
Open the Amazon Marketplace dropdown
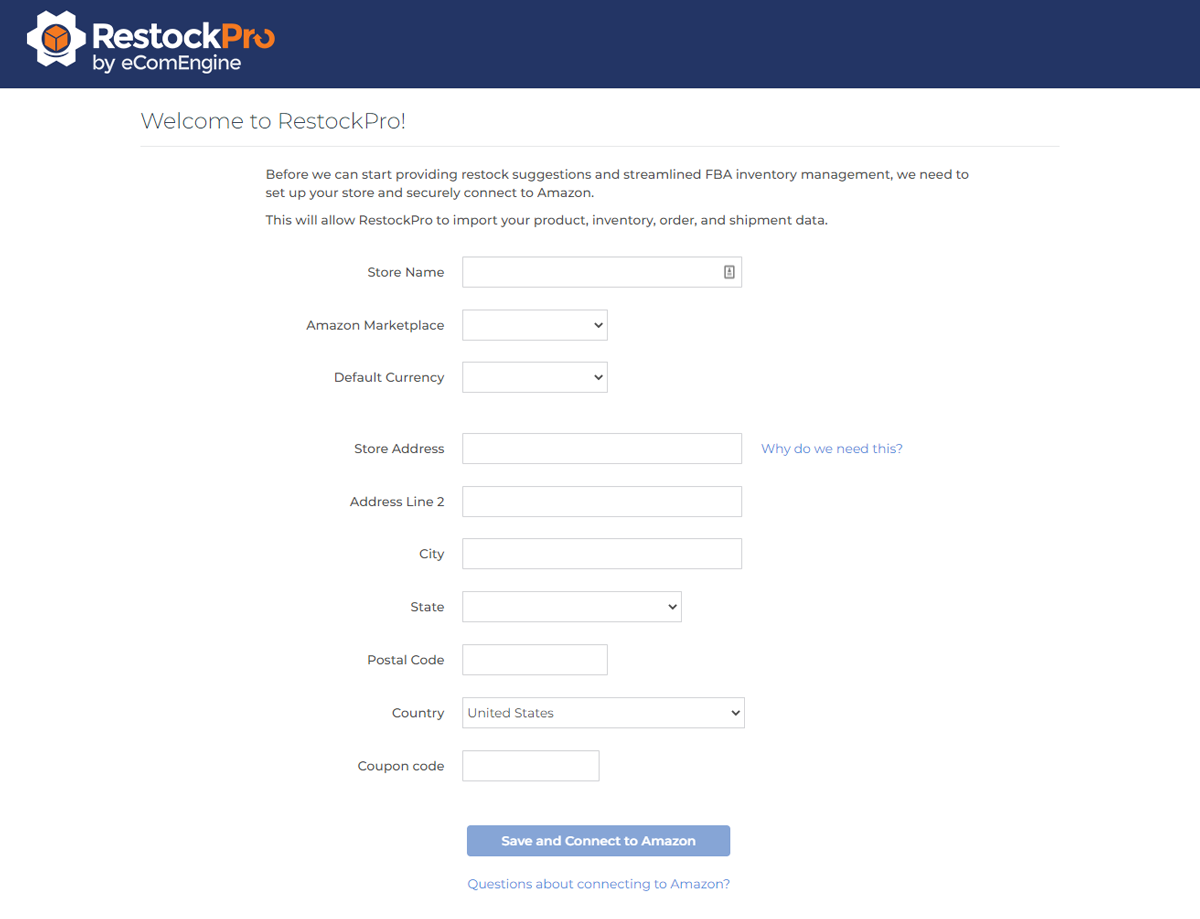click(x=535, y=325)
